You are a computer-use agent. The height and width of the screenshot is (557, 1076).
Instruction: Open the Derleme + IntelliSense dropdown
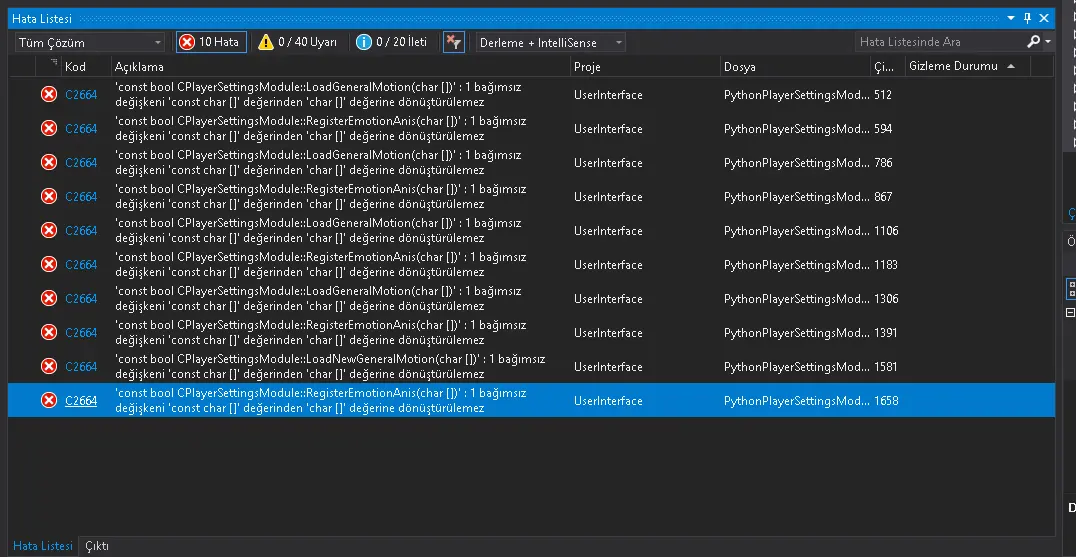click(x=550, y=42)
